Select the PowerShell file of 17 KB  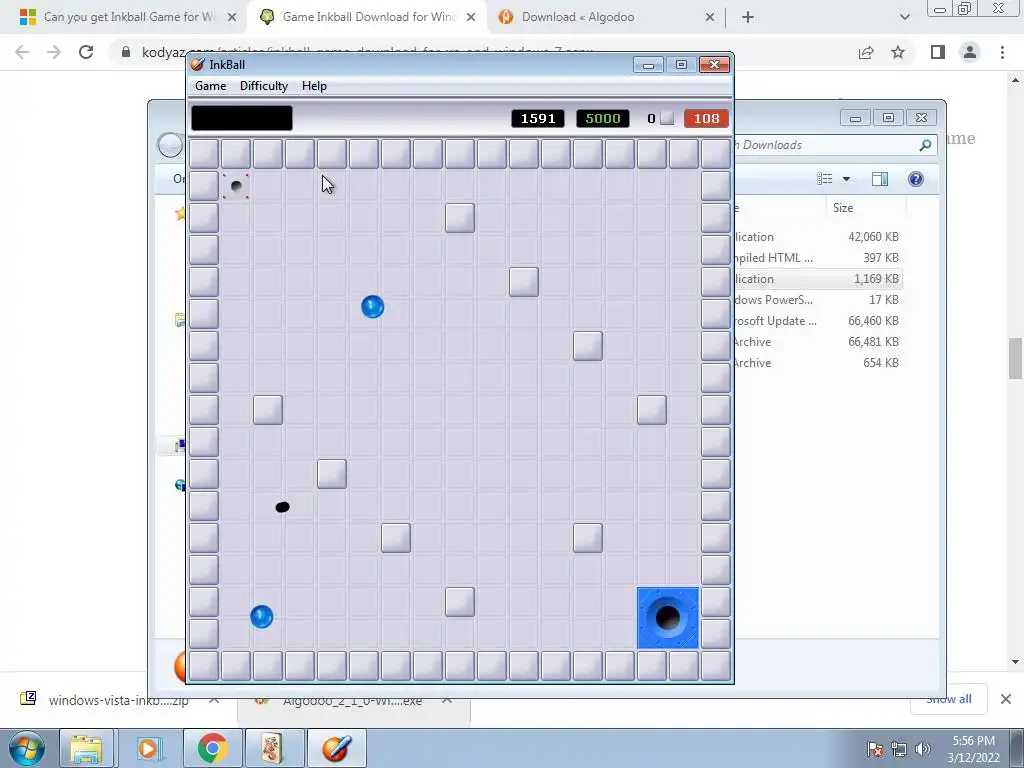click(x=816, y=299)
